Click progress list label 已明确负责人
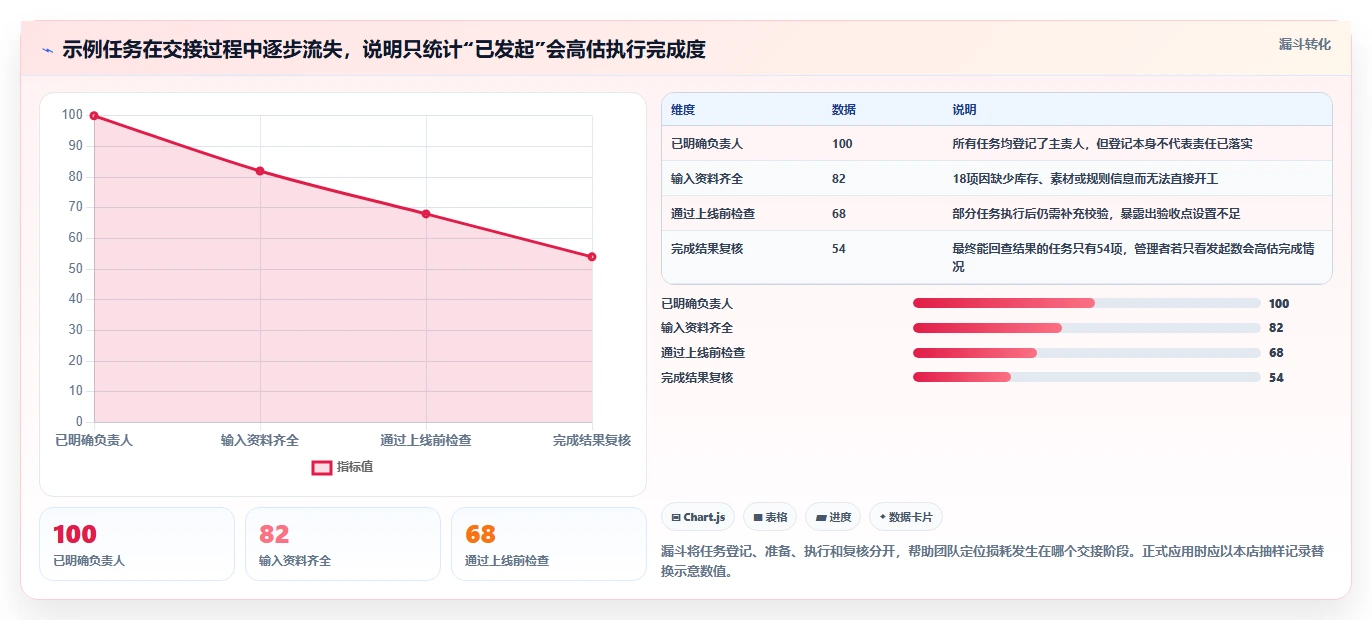The image size is (1372, 620). (x=697, y=303)
